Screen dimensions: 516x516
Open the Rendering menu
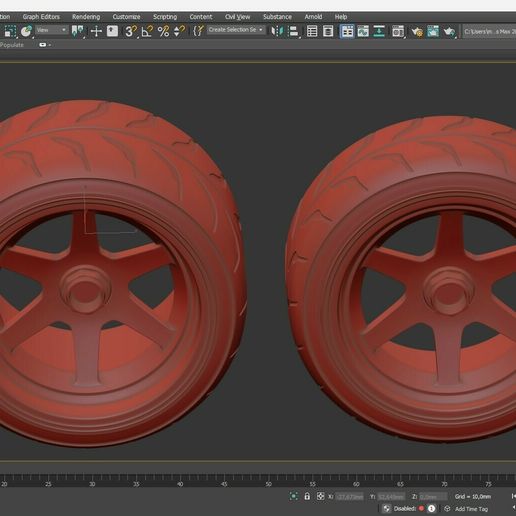[x=86, y=17]
